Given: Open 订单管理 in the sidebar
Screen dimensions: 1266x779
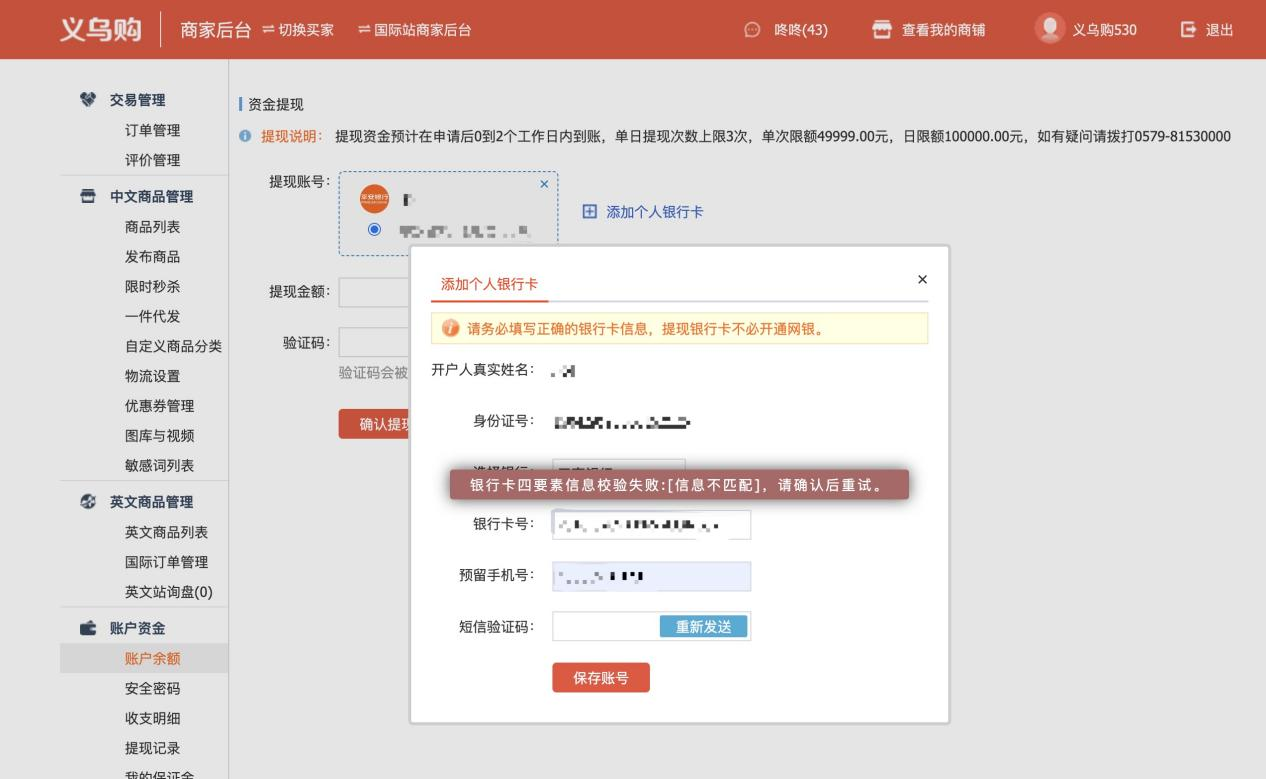Looking at the screenshot, I should coord(152,130).
